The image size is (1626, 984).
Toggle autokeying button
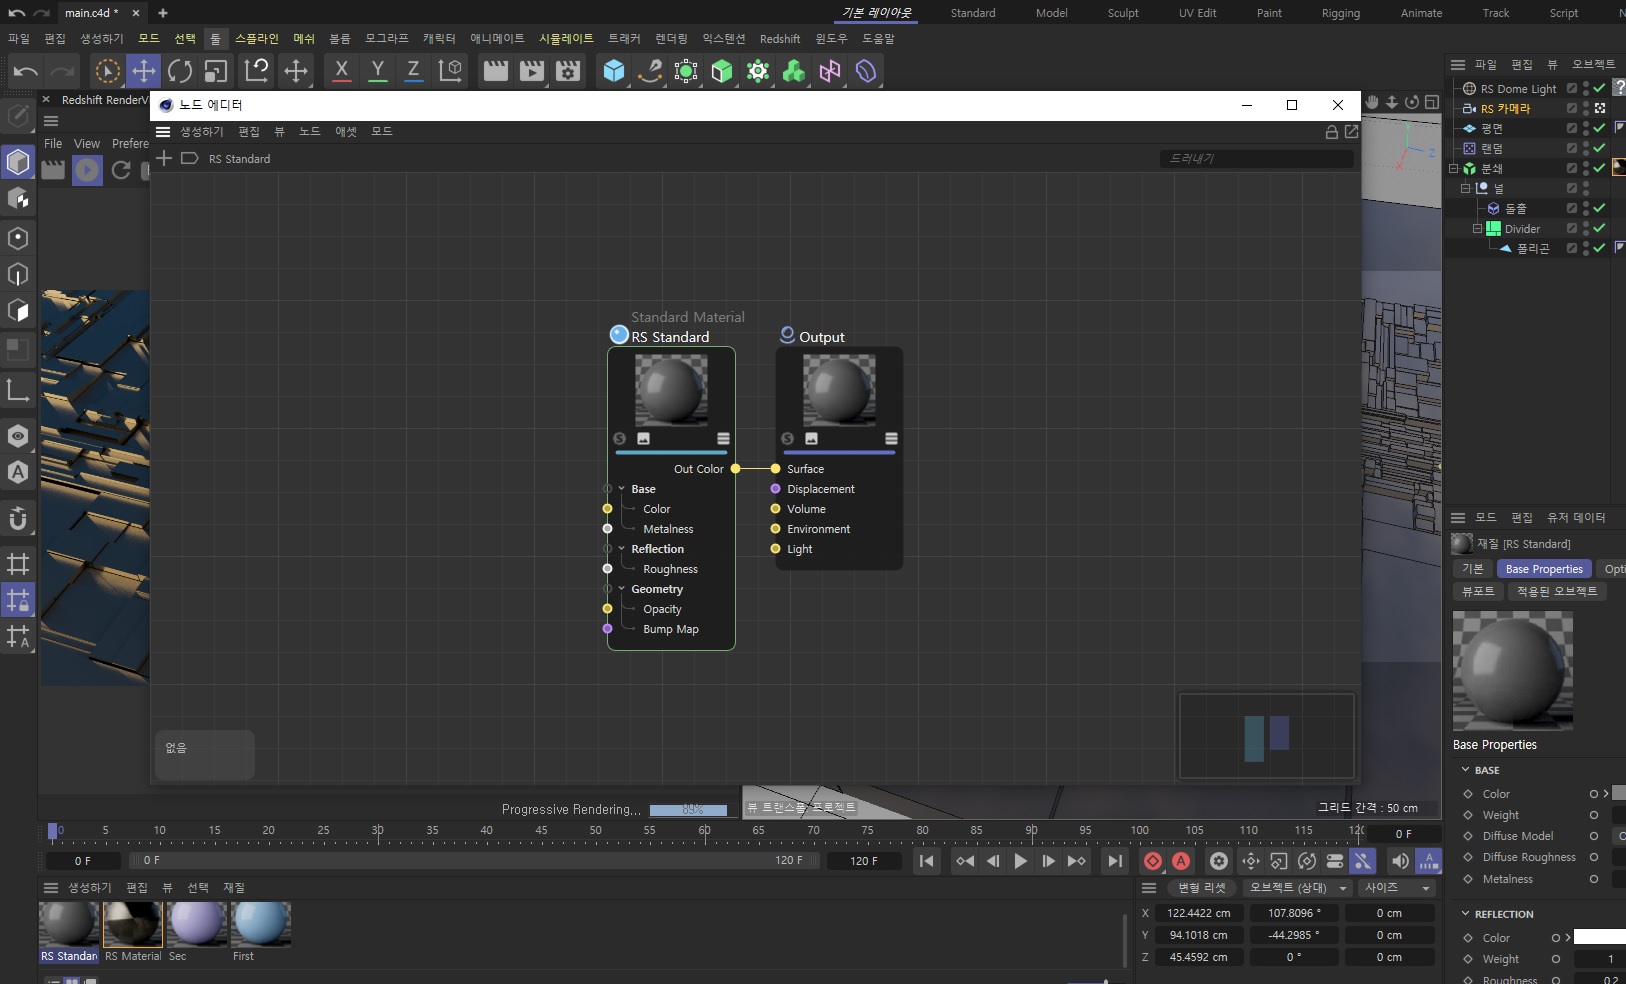point(1181,861)
